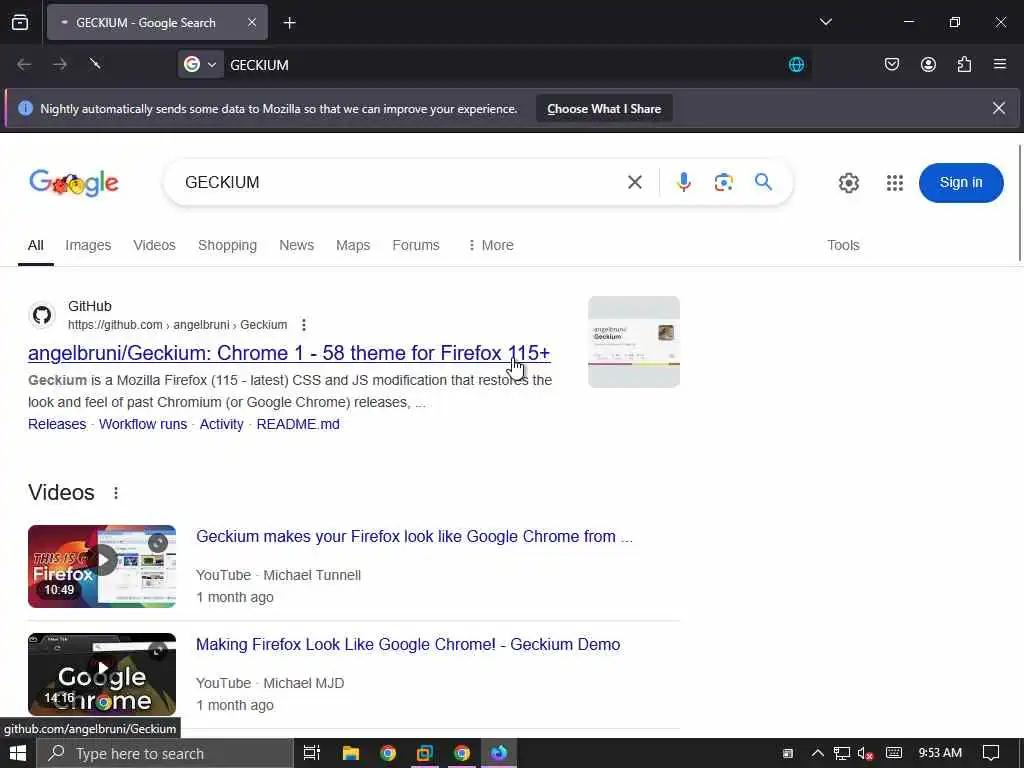Go back with the back arrow
Viewport: 1024px width, 768px height.
(x=24, y=64)
